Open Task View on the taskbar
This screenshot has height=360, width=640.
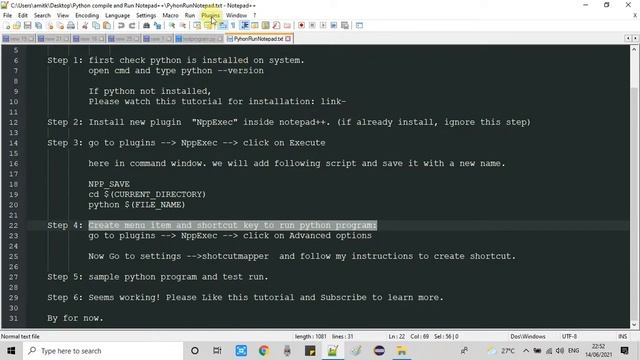pos(217,351)
